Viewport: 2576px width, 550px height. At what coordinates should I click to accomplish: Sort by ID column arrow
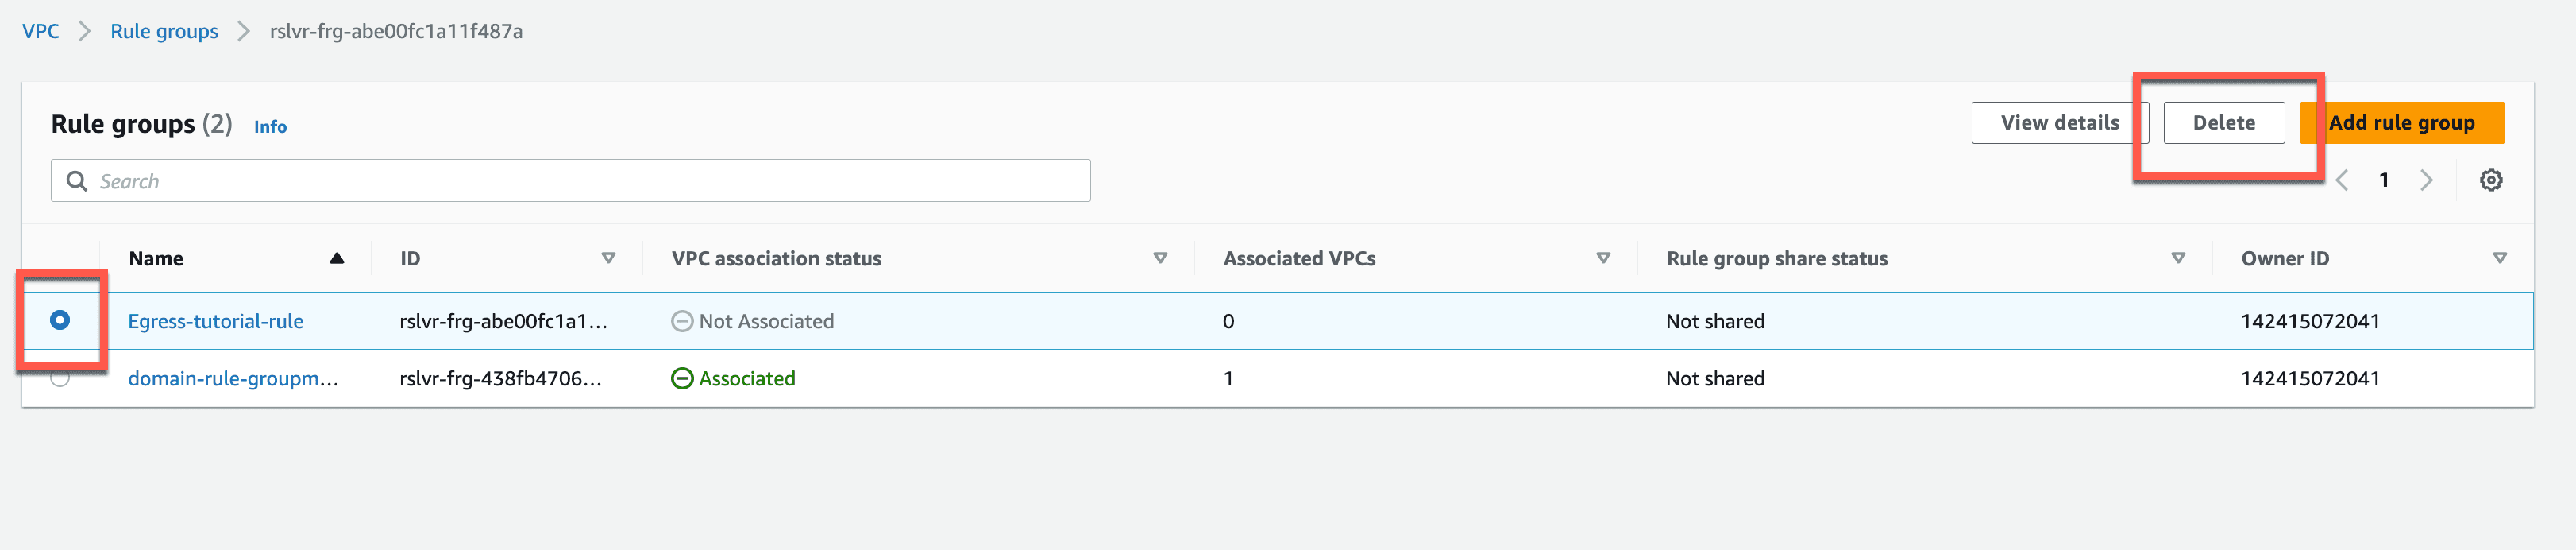click(x=608, y=258)
